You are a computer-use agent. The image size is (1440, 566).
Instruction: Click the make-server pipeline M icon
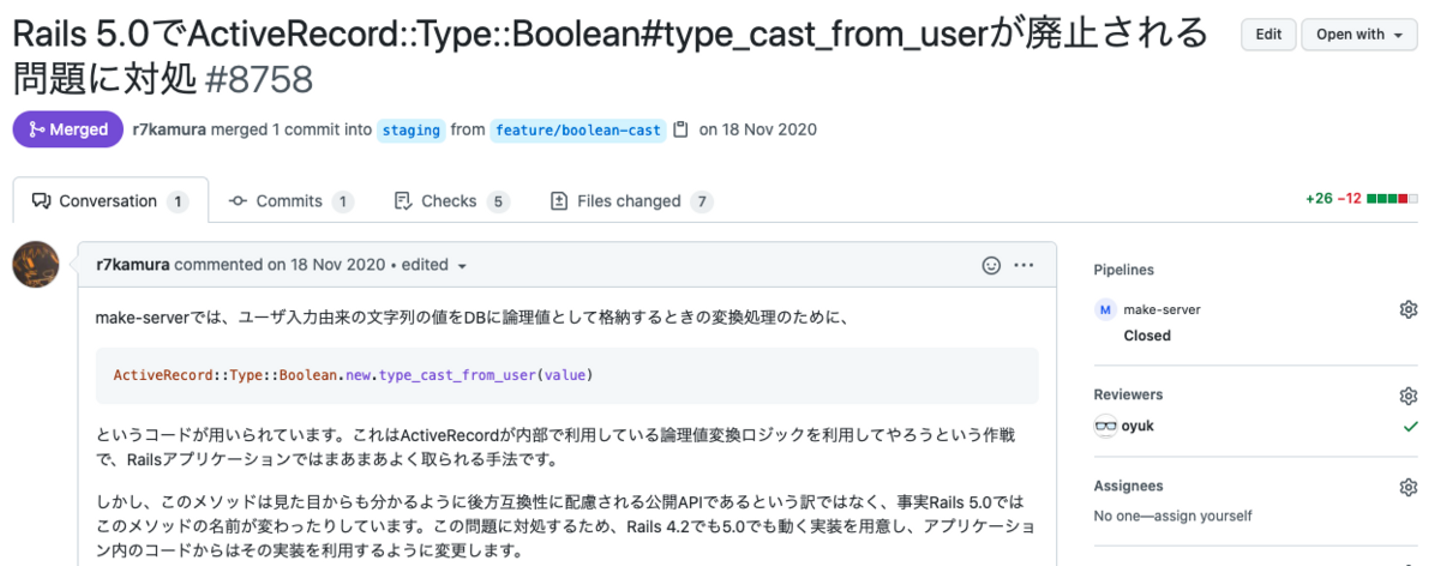1105,310
